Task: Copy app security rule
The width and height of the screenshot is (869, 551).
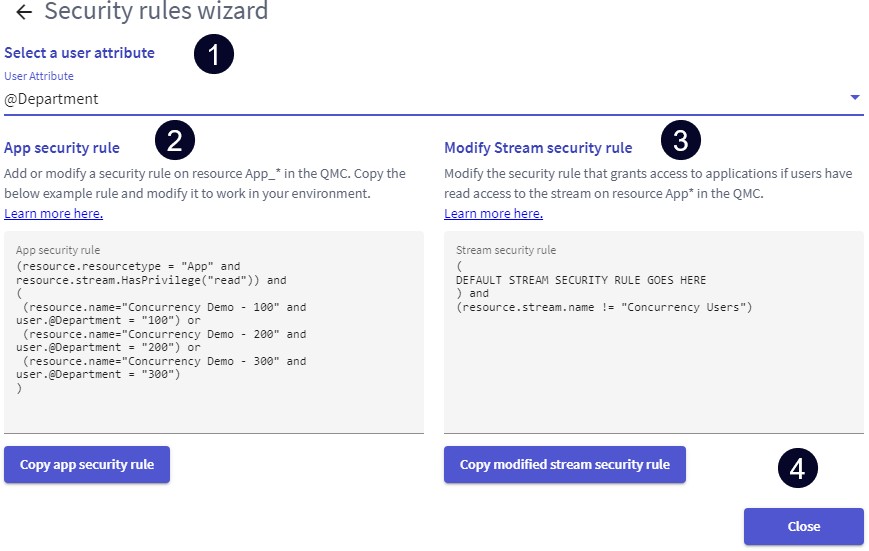Action: pos(87,465)
